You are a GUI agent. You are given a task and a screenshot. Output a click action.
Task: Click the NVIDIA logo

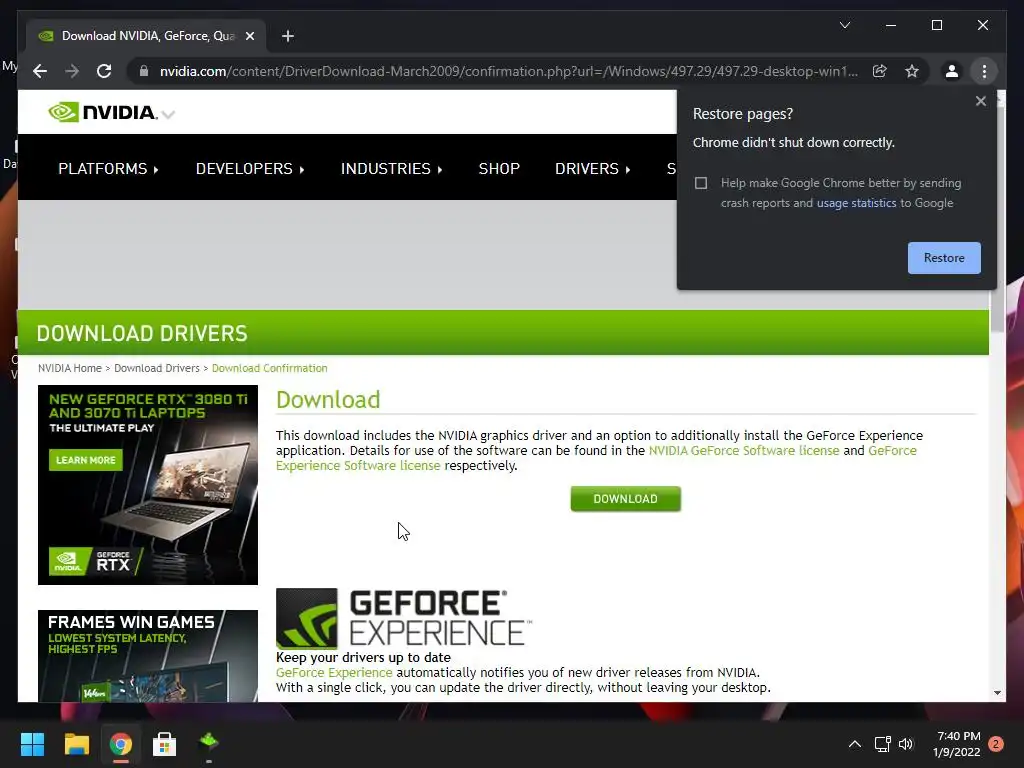(102, 112)
